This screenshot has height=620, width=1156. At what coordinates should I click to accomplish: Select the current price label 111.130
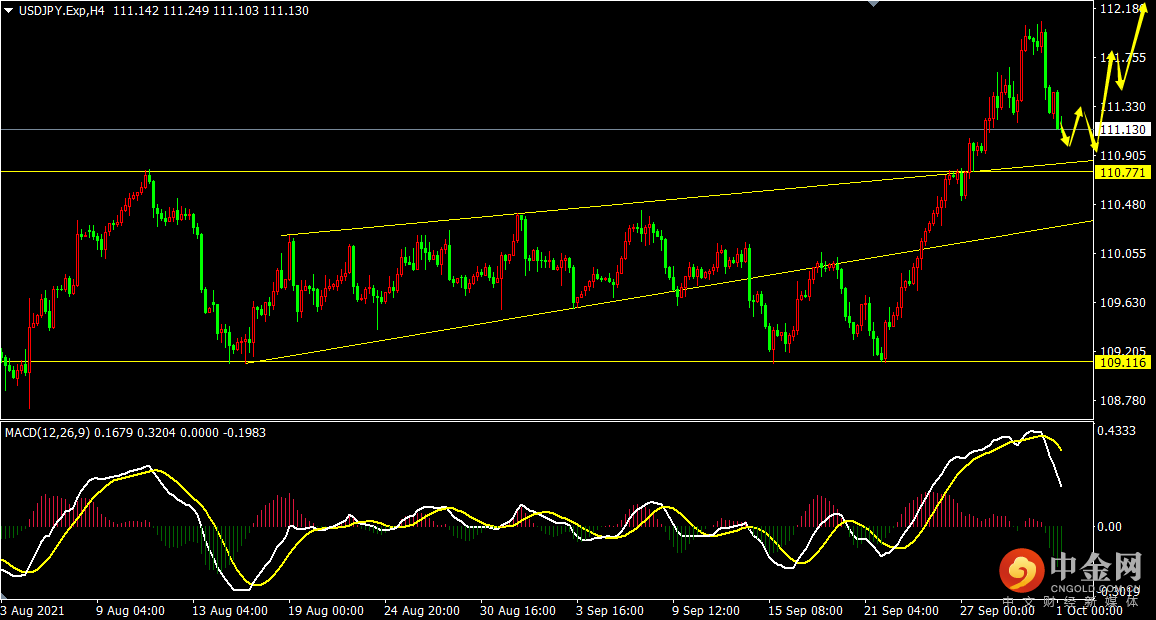tap(1123, 130)
